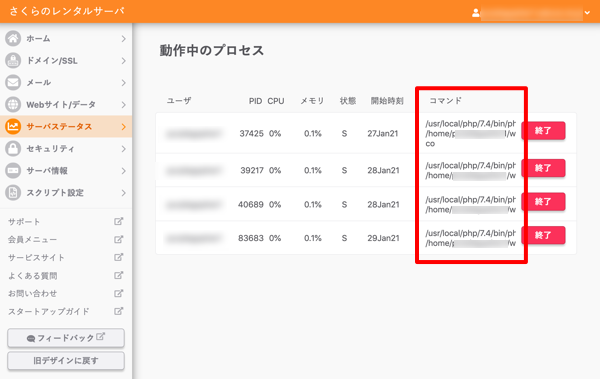Click the さくらのレンタルサーバ header title
The image size is (600, 379).
67,11
